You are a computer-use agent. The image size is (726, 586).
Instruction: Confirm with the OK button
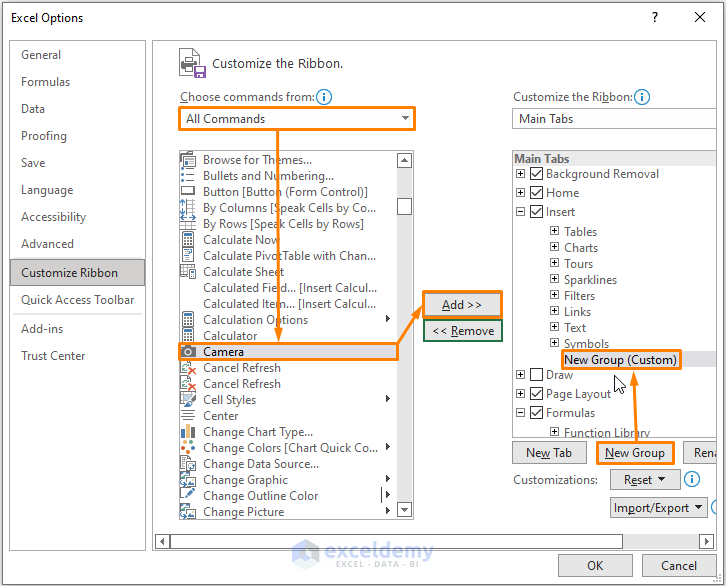point(595,566)
